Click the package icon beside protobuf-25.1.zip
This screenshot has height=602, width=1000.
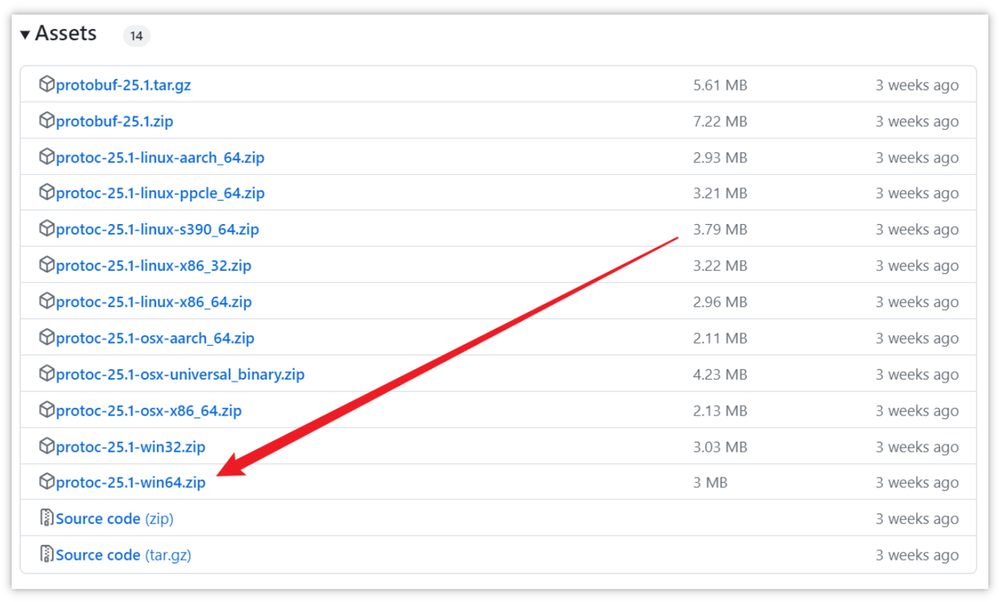[x=46, y=121]
